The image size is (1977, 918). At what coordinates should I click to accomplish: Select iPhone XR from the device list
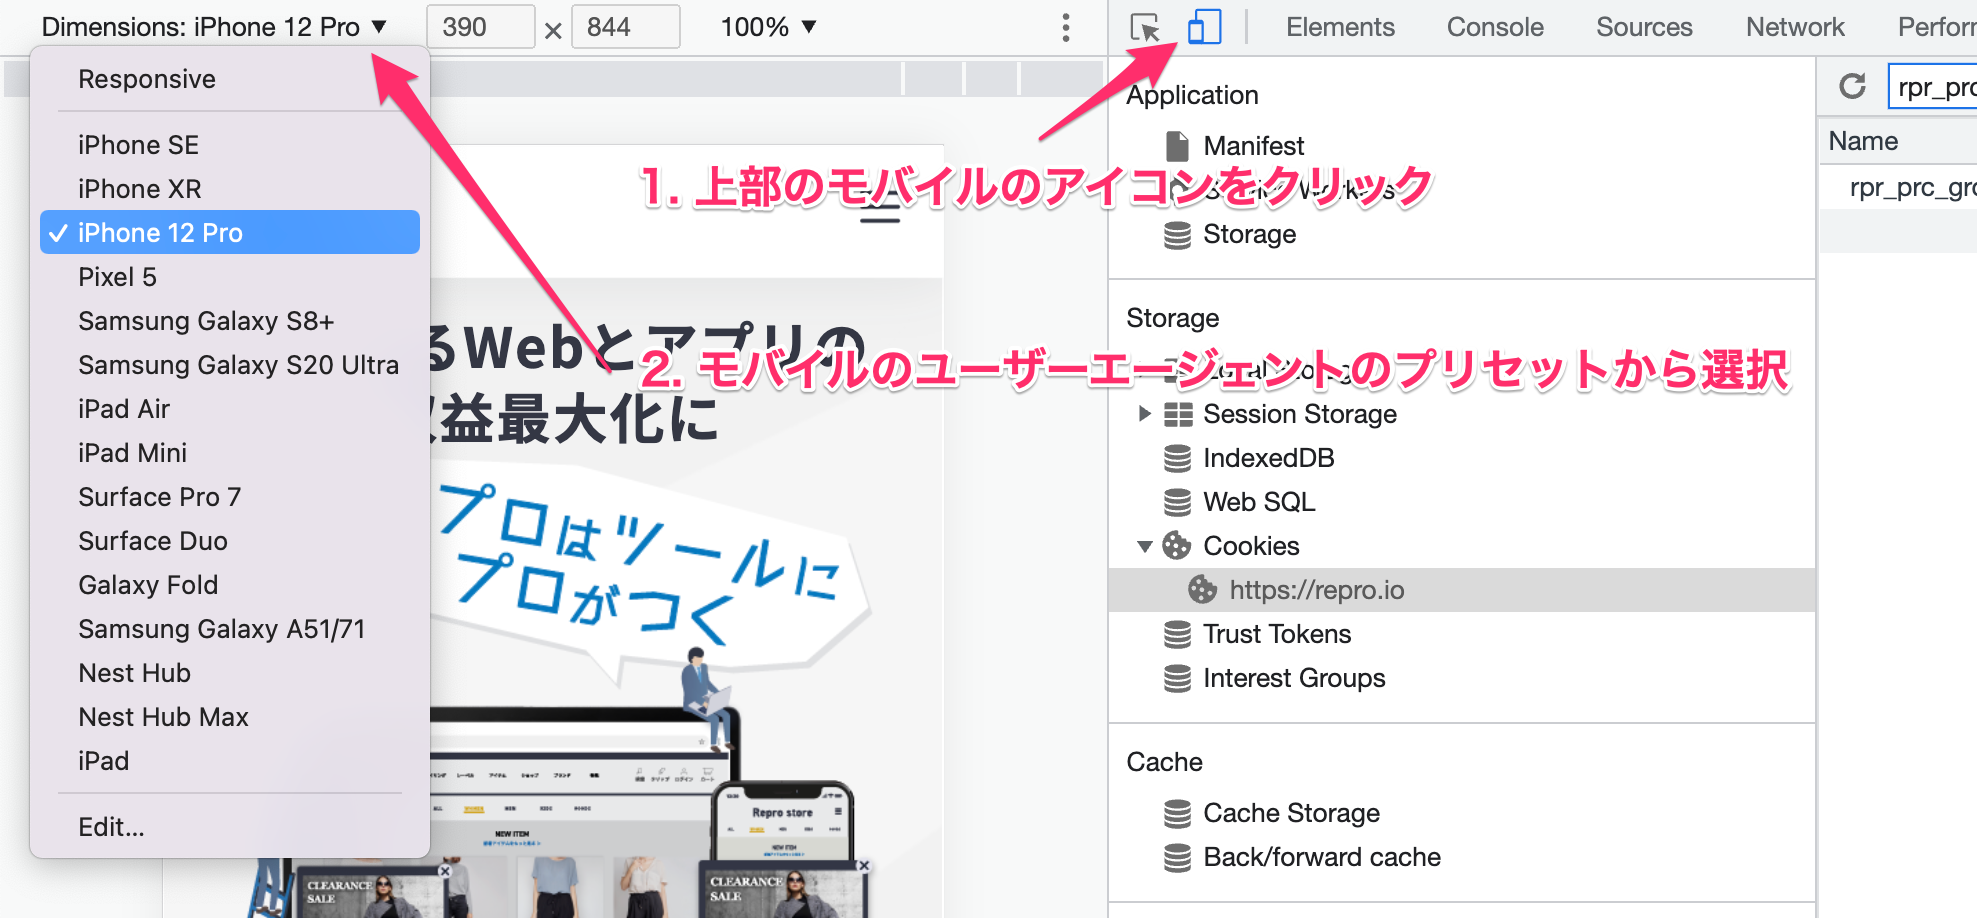pyautogui.click(x=230, y=189)
